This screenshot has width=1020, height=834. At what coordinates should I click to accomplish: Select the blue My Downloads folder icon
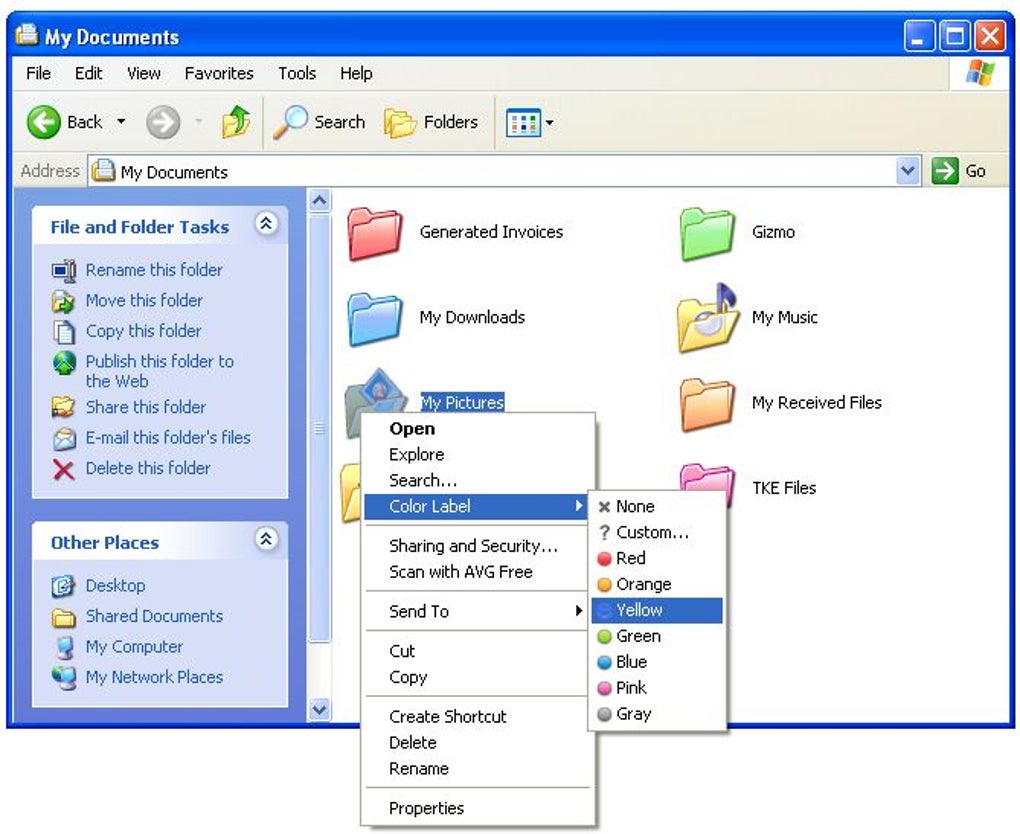tap(375, 319)
